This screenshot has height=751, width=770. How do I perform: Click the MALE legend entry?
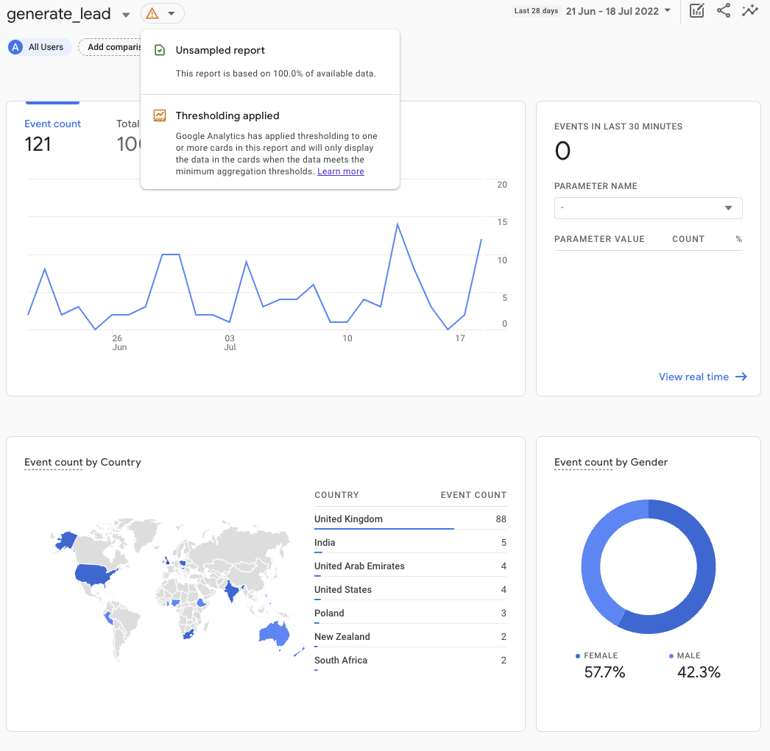pyautogui.click(x=685, y=656)
